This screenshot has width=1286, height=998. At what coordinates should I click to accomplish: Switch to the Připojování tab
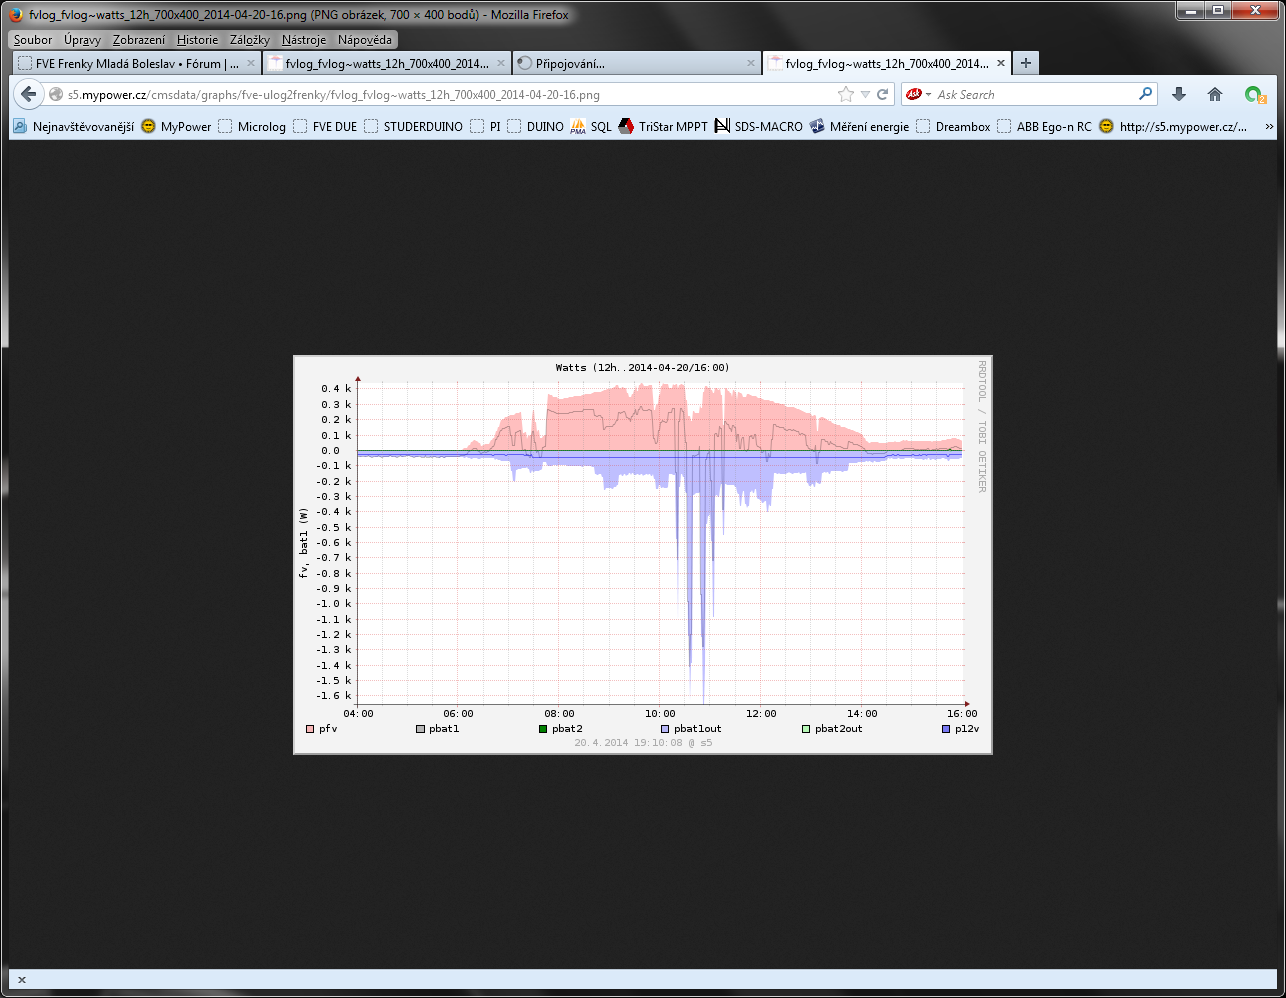(628, 63)
